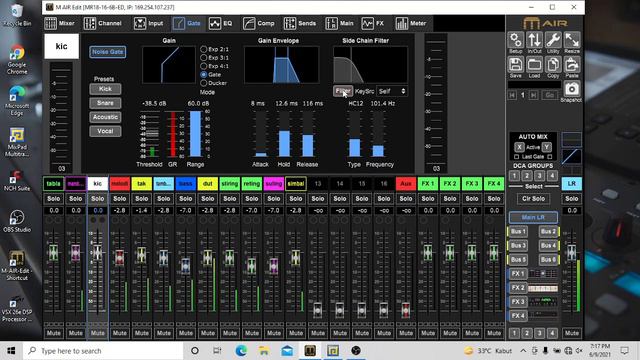Image resolution: width=640 pixels, height=360 pixels.
Task: Switch to the Comp tab
Action: pos(259,23)
